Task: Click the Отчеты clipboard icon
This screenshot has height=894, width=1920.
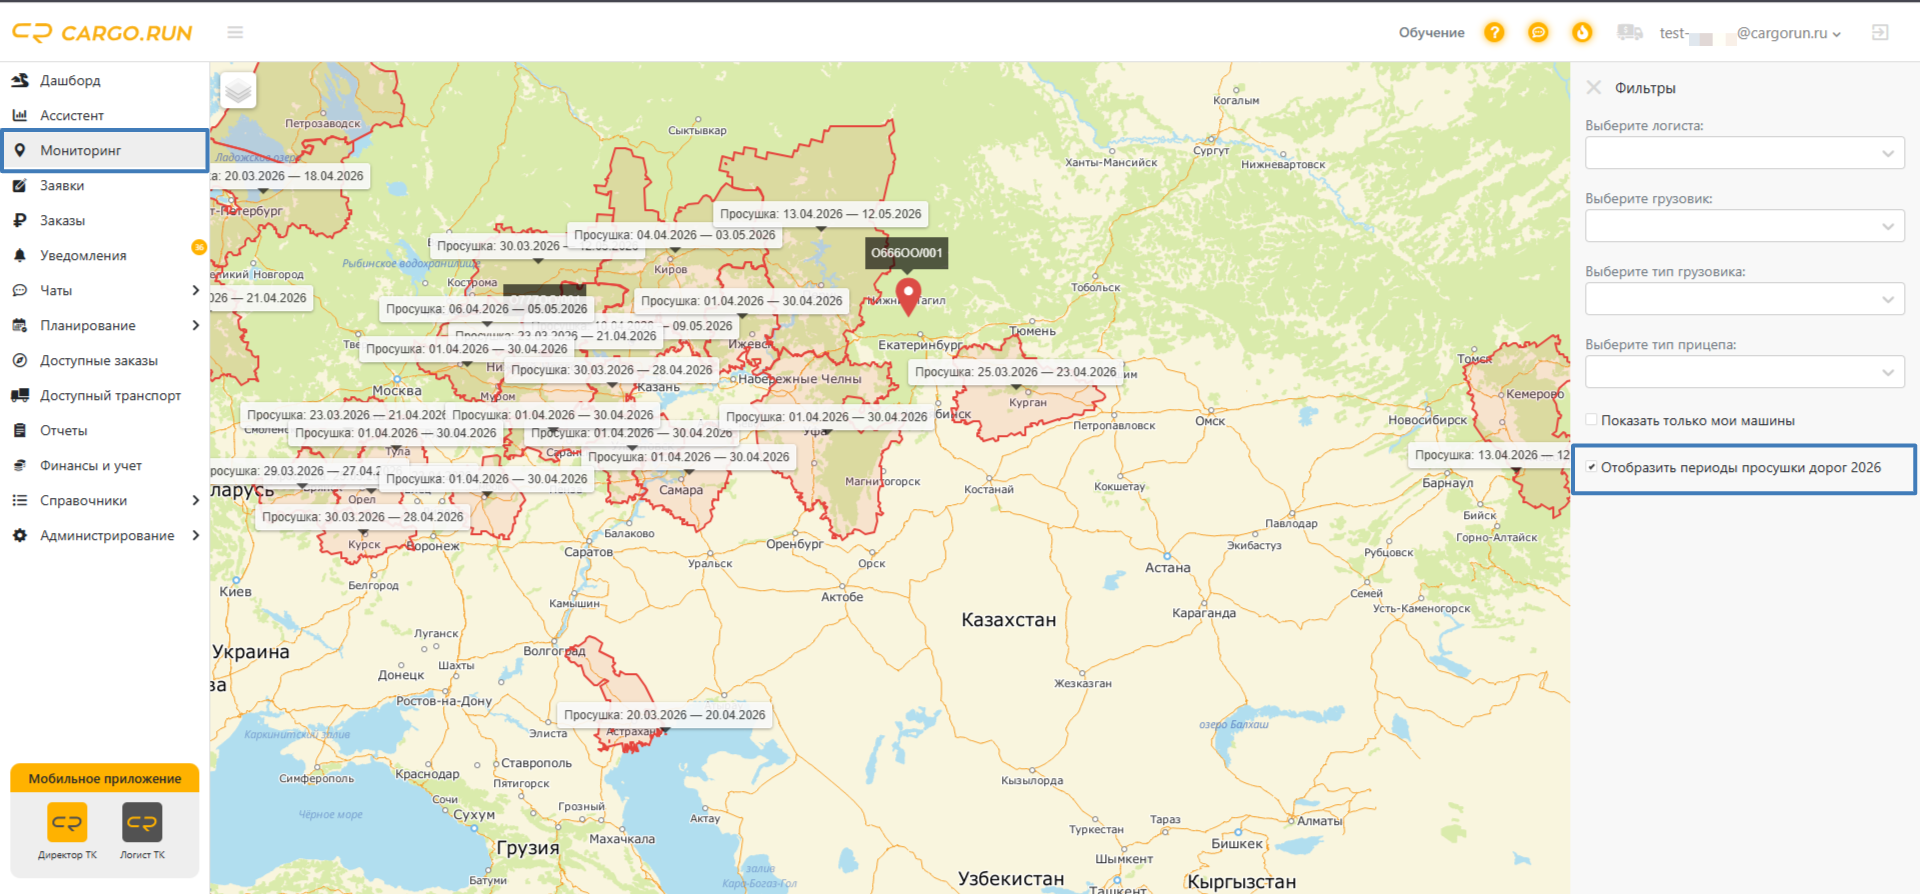Action: (20, 430)
